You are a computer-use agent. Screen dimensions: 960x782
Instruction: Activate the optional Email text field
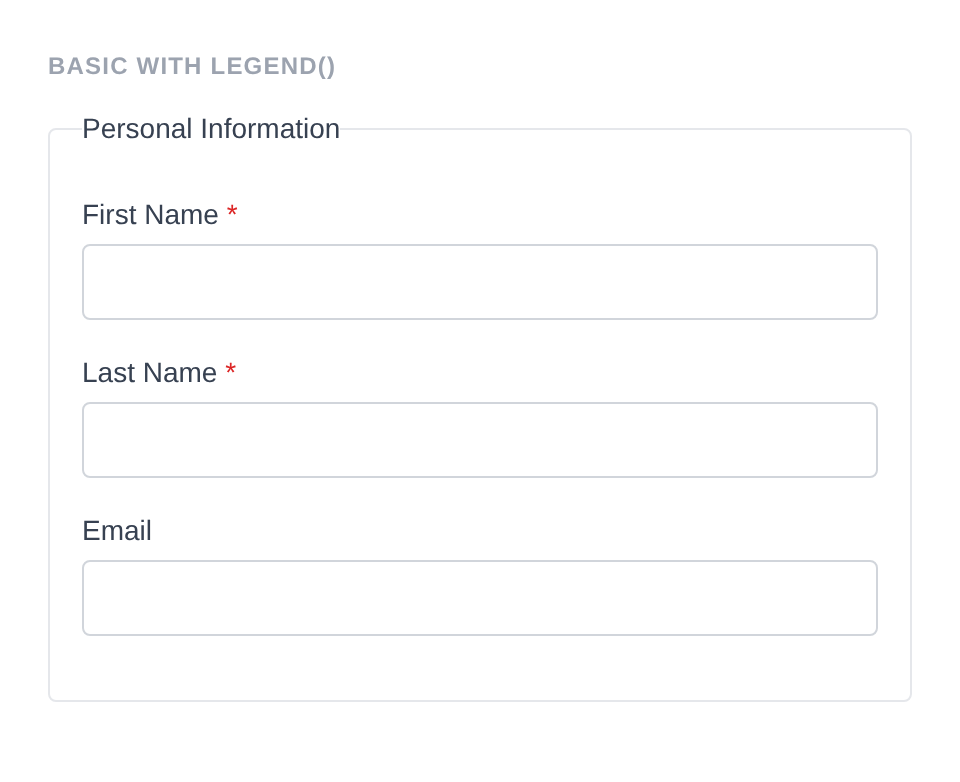(480, 598)
